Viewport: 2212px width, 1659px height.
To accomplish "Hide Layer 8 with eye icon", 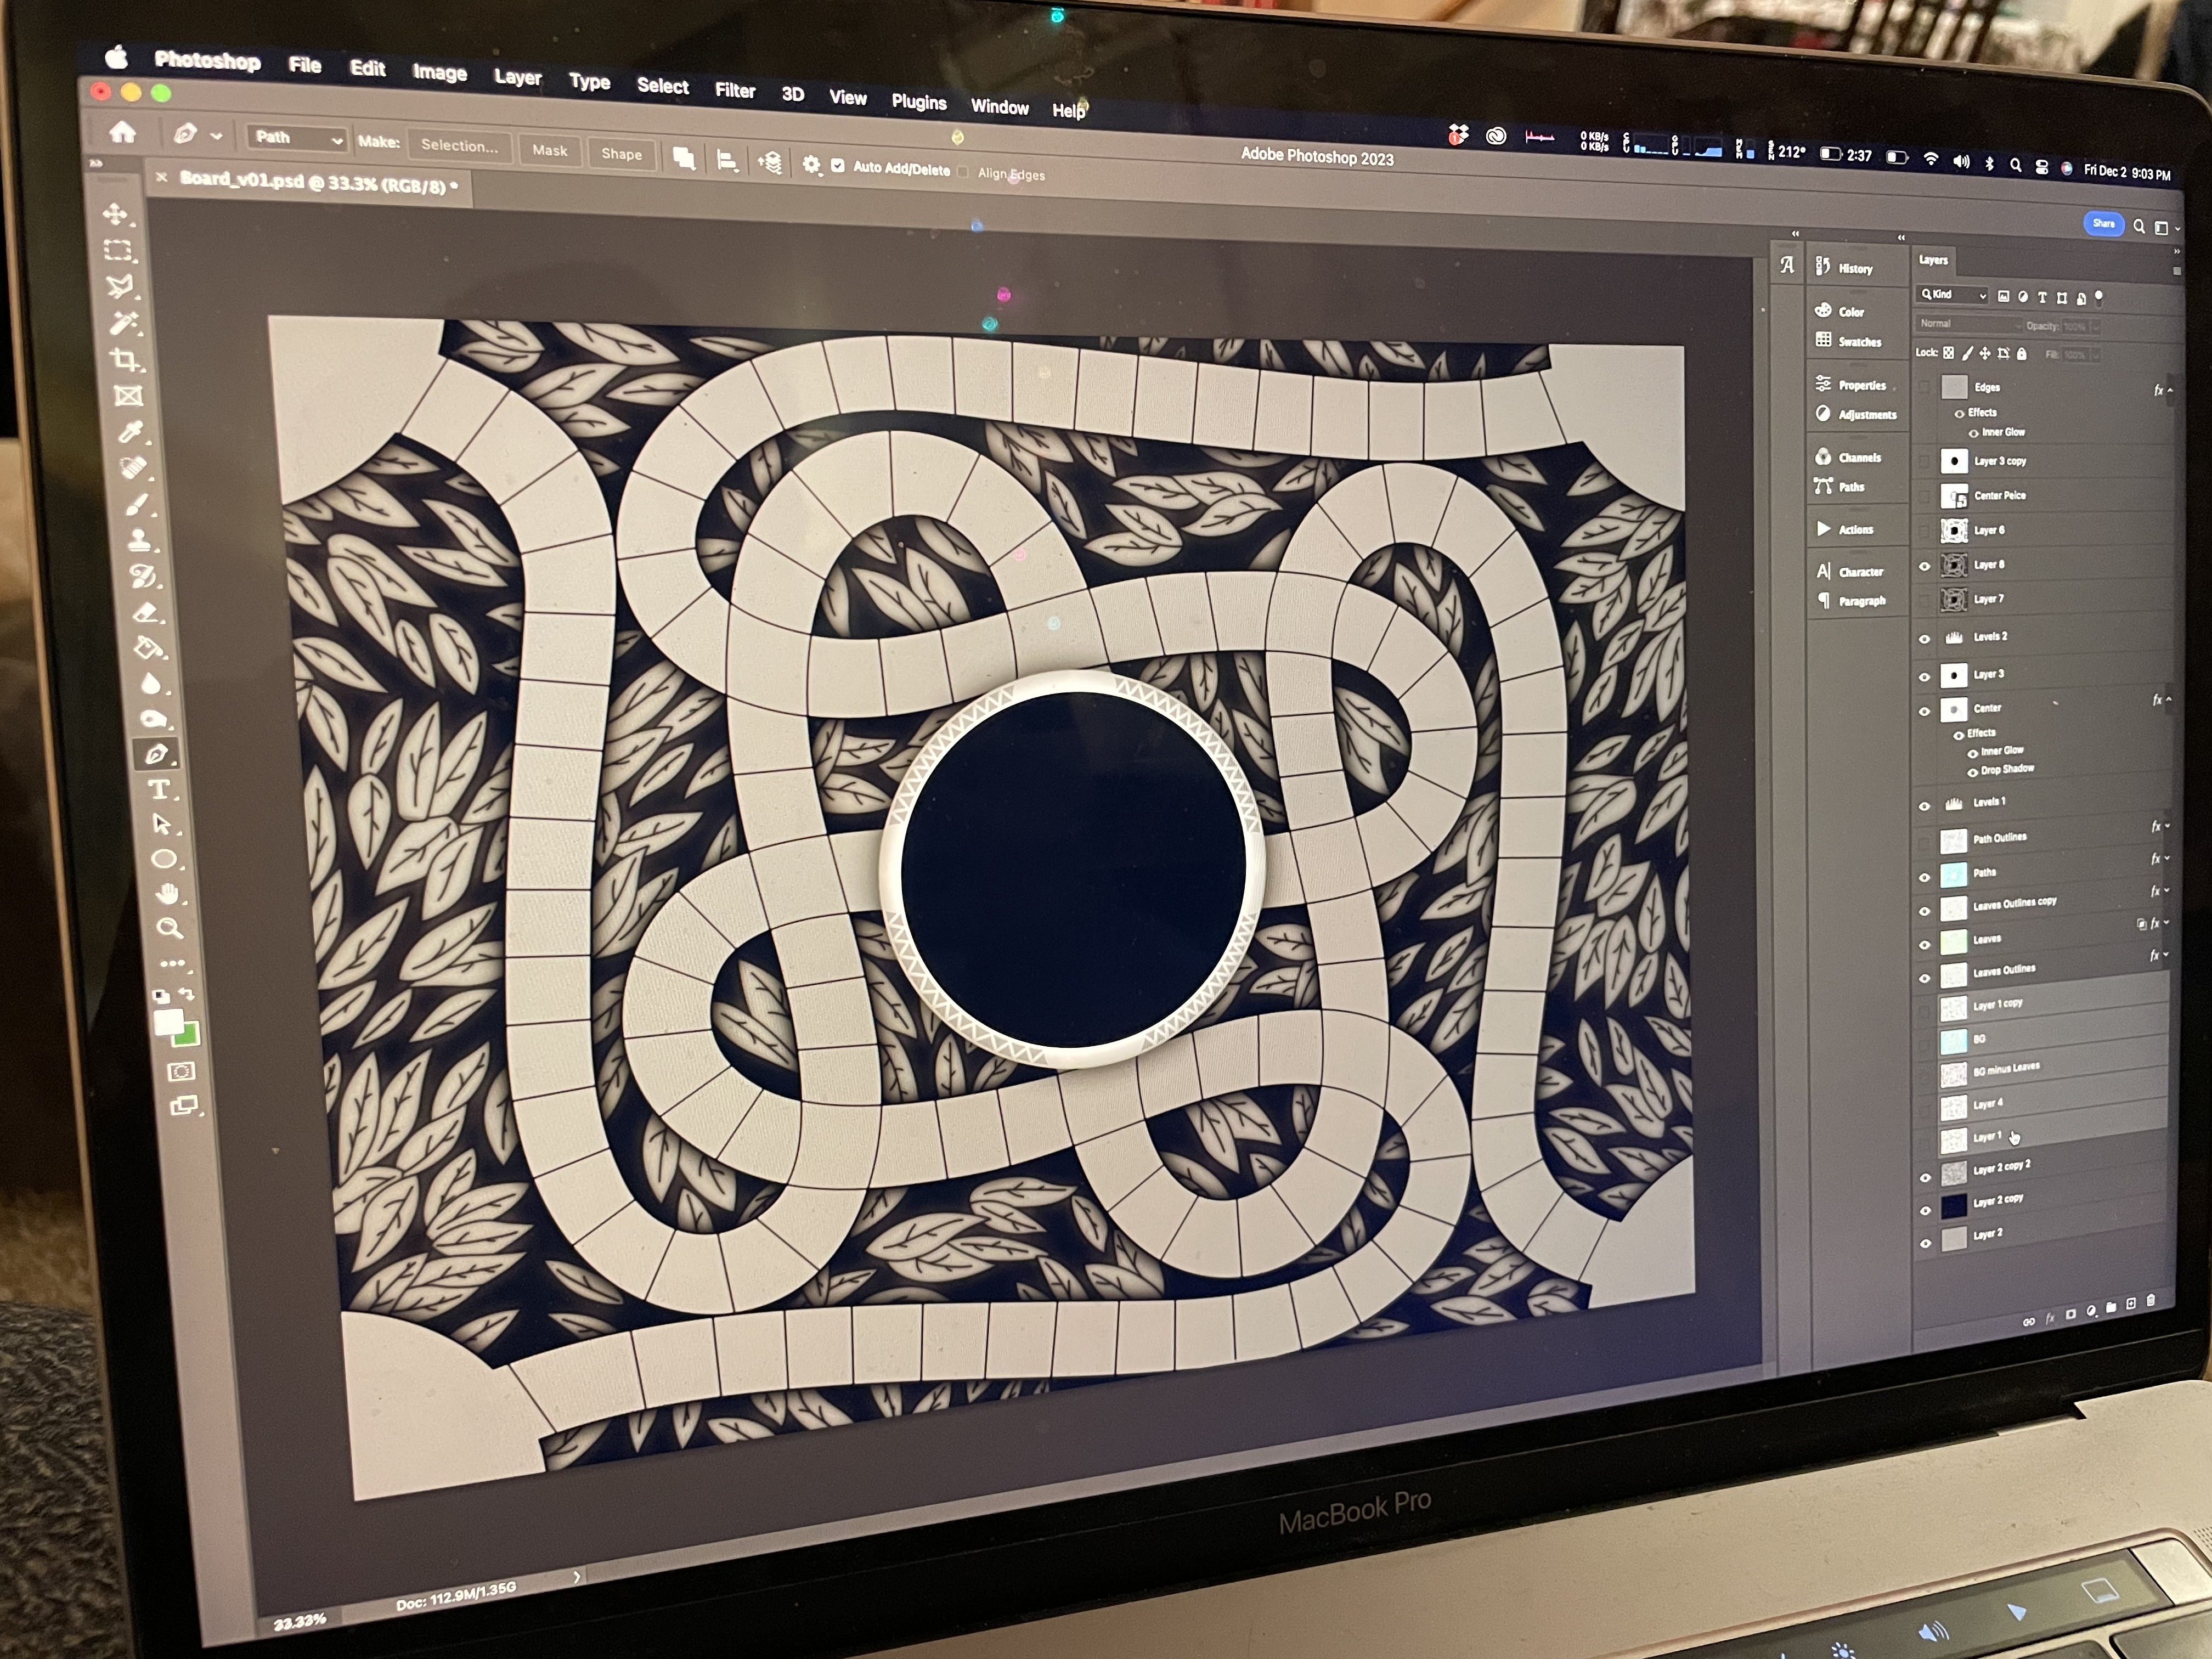I will [x=1924, y=566].
